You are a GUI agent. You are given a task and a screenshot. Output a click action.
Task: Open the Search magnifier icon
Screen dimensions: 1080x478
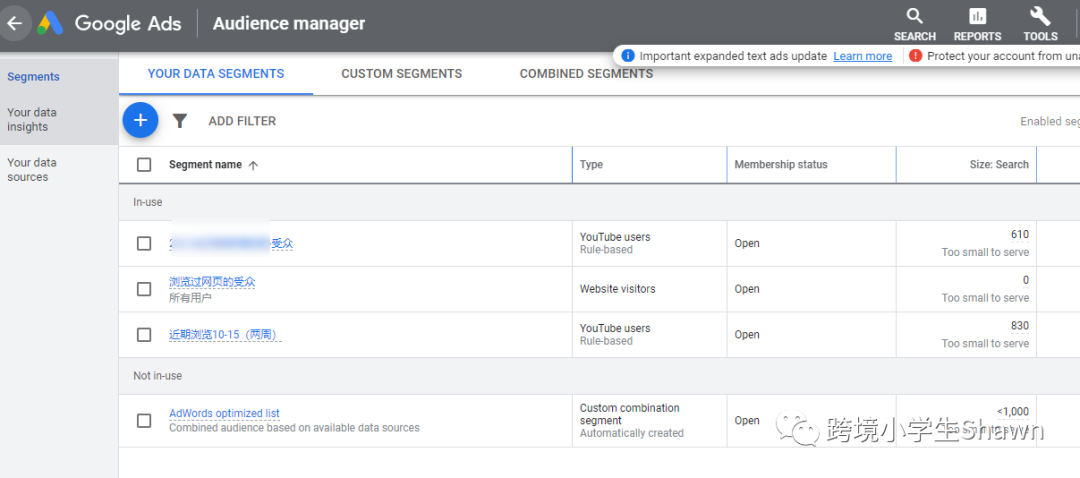[x=914, y=16]
